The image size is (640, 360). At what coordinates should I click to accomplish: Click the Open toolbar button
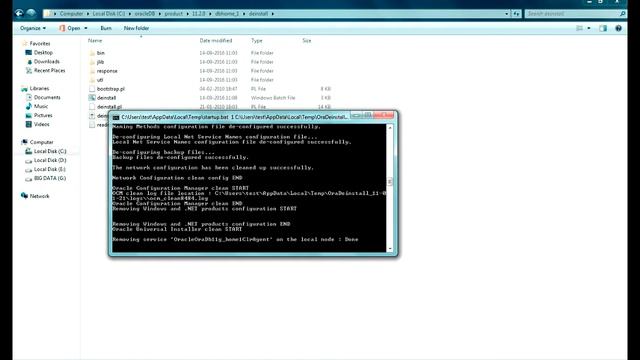pos(70,28)
